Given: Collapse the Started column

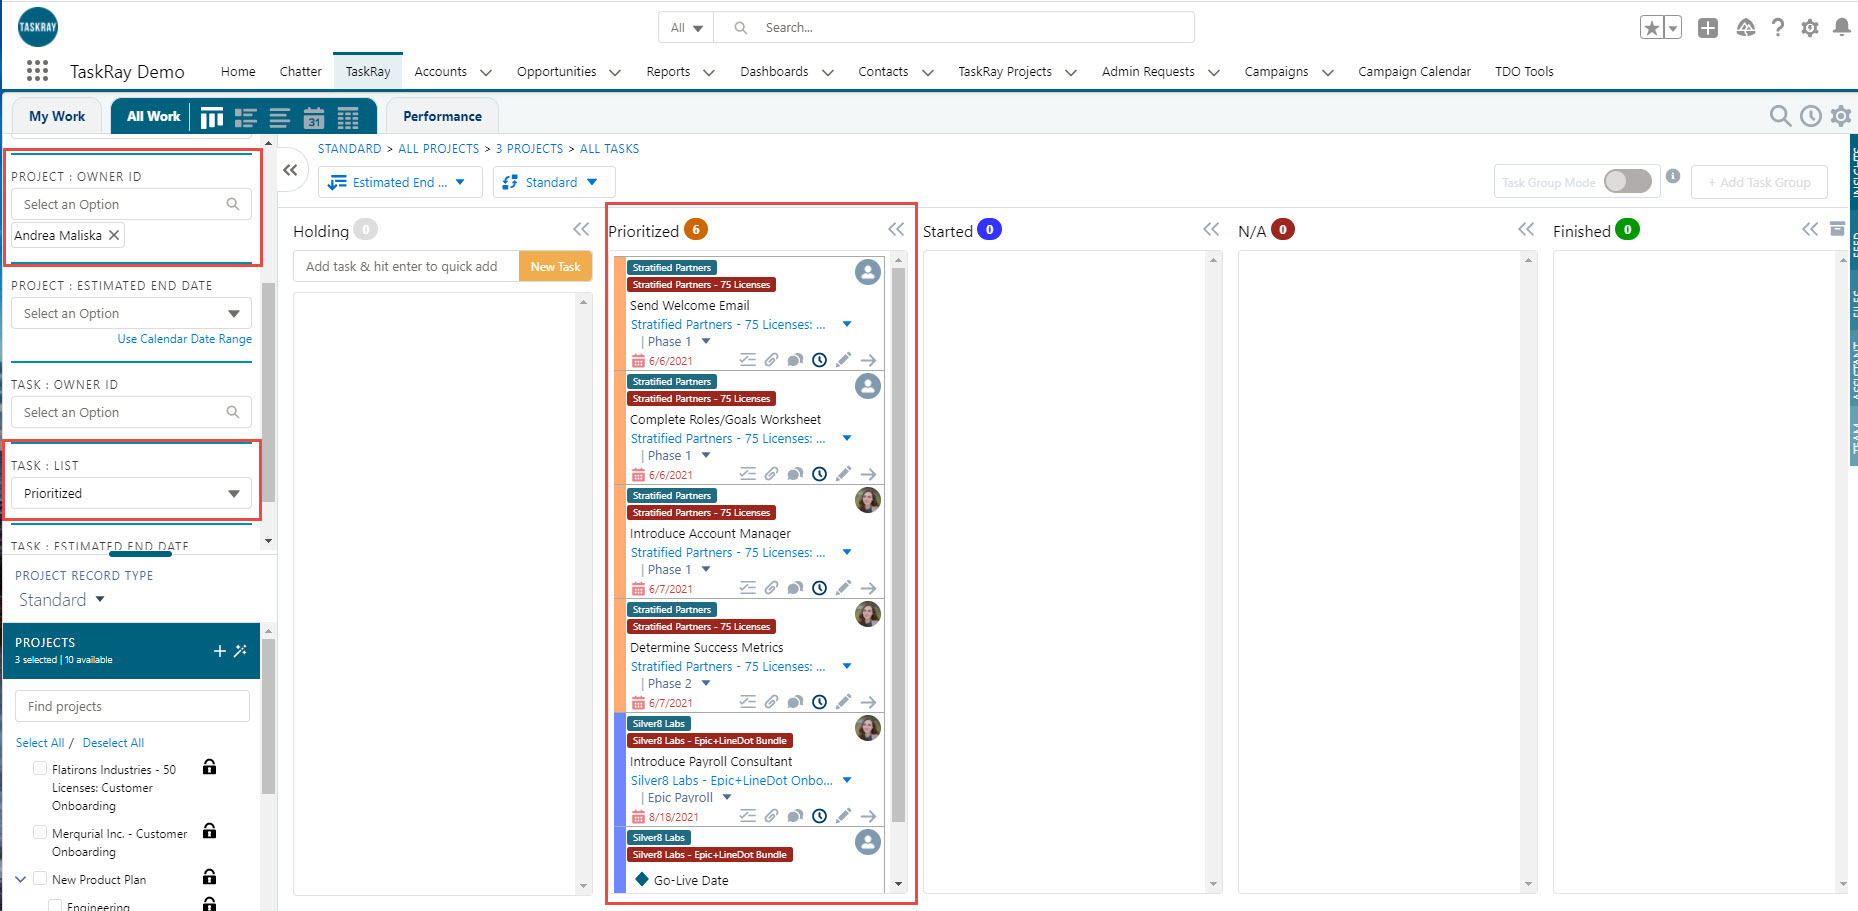Looking at the screenshot, I should (1211, 229).
